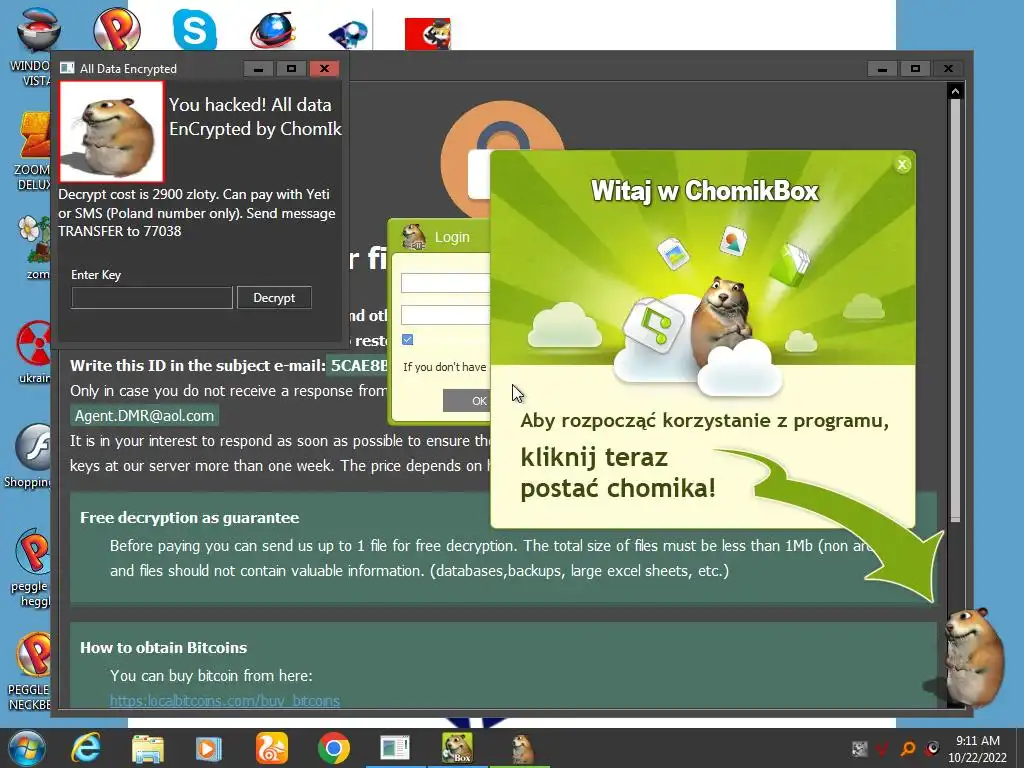The image size is (1024, 768).
Task: Switch to hamster app taskbar icon
Action: coord(521,748)
